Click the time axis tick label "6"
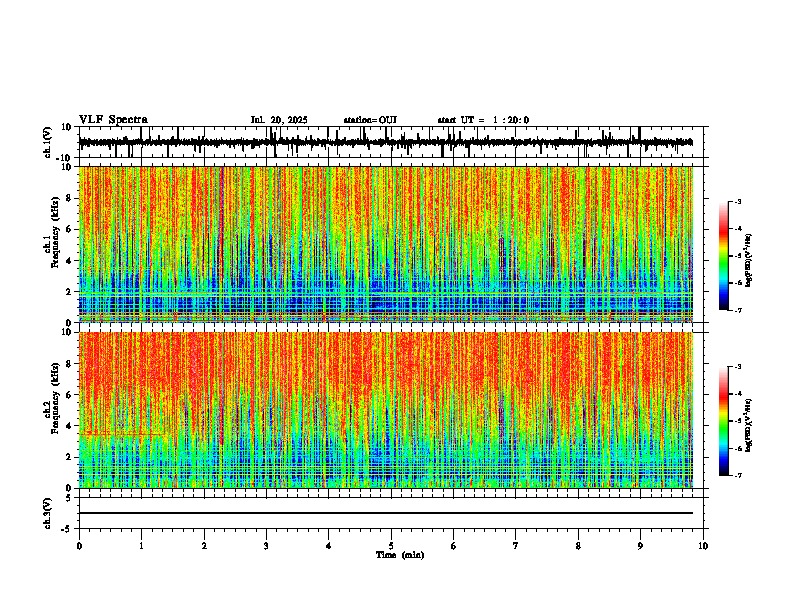 (x=454, y=546)
